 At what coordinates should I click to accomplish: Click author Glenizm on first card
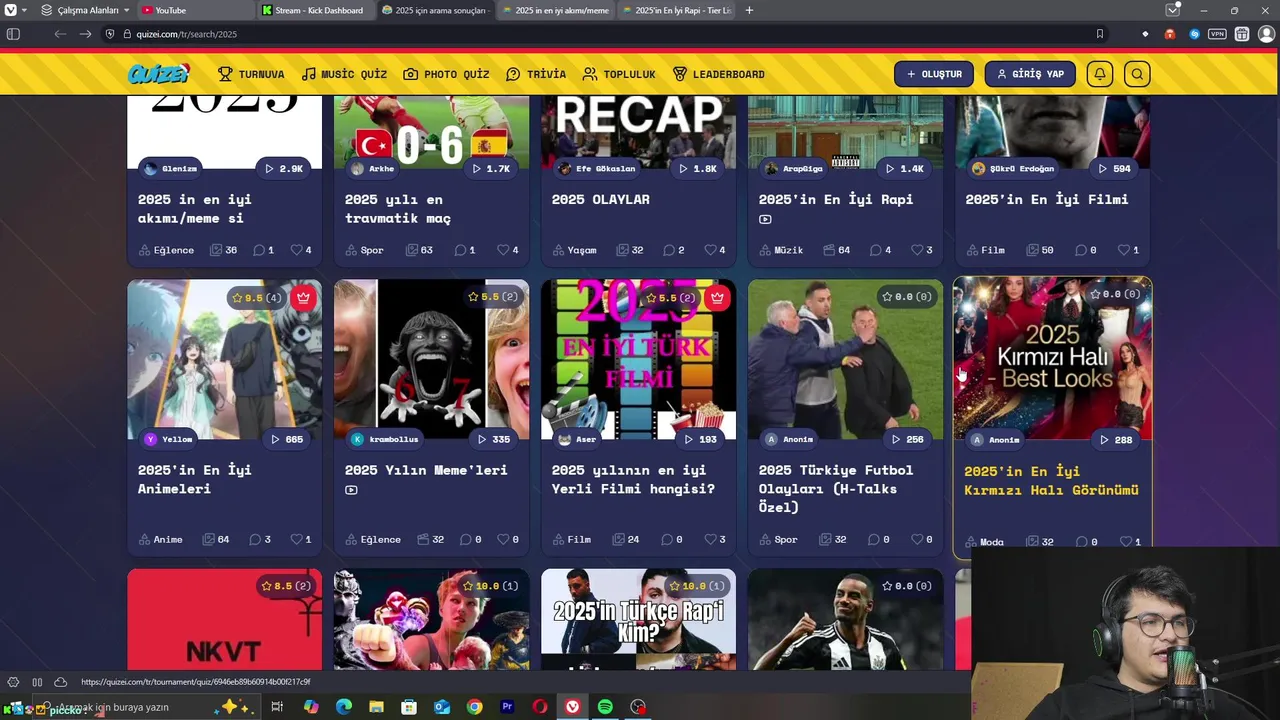click(x=170, y=169)
